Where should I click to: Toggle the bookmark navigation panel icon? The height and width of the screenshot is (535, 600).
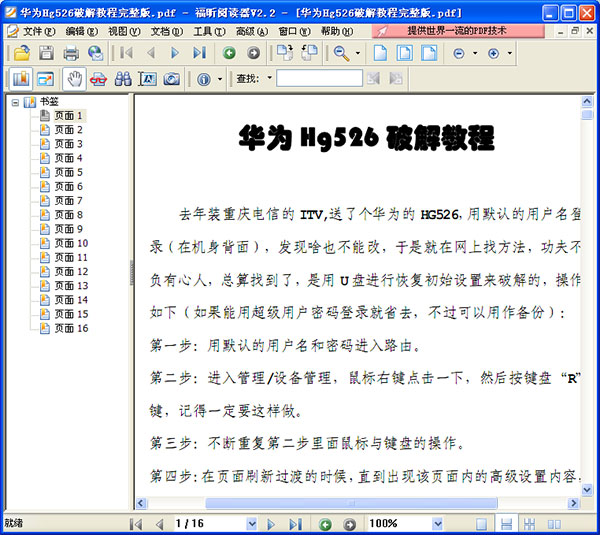[x=21, y=79]
